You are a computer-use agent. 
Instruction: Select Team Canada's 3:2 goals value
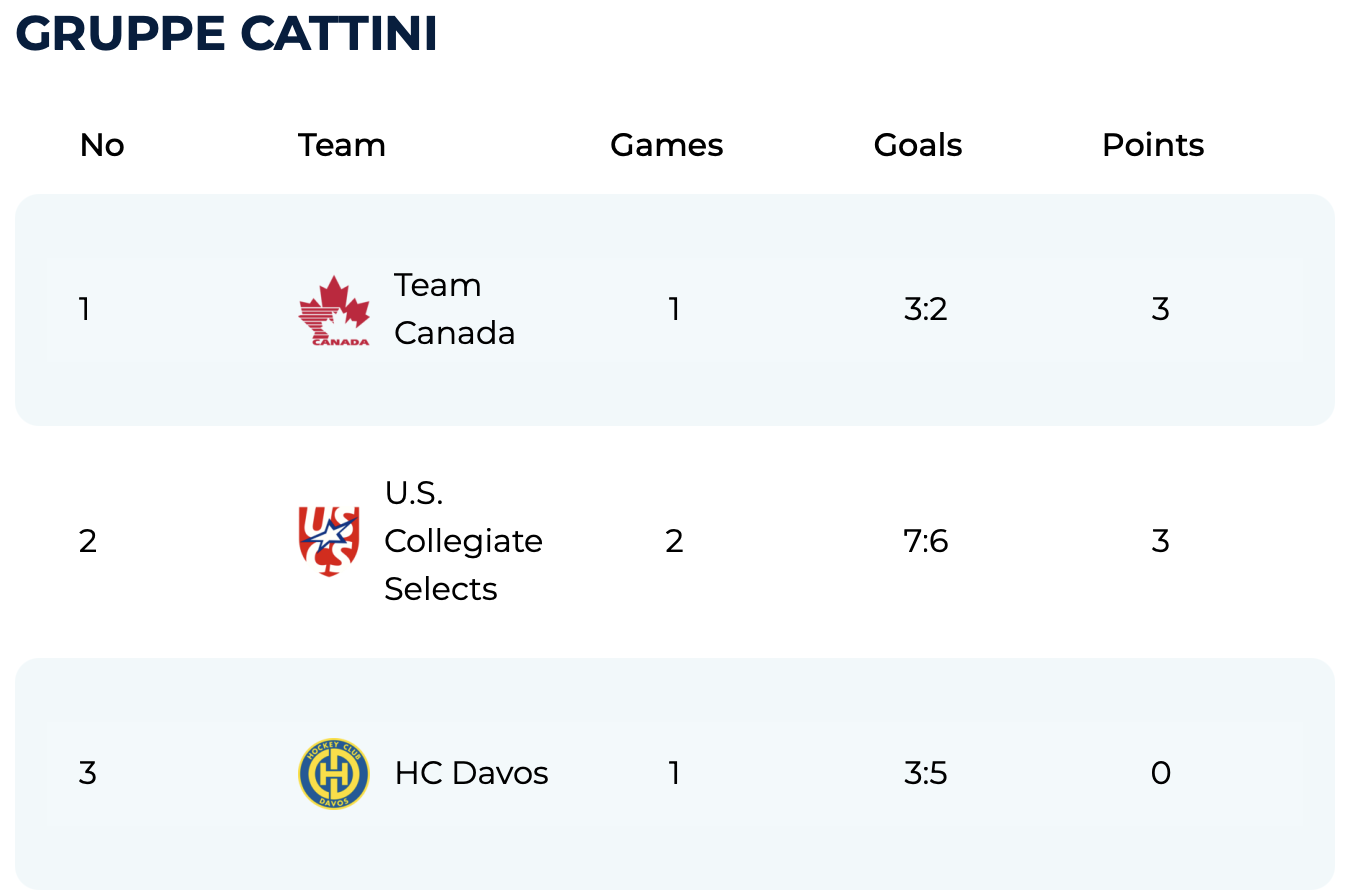pos(925,309)
